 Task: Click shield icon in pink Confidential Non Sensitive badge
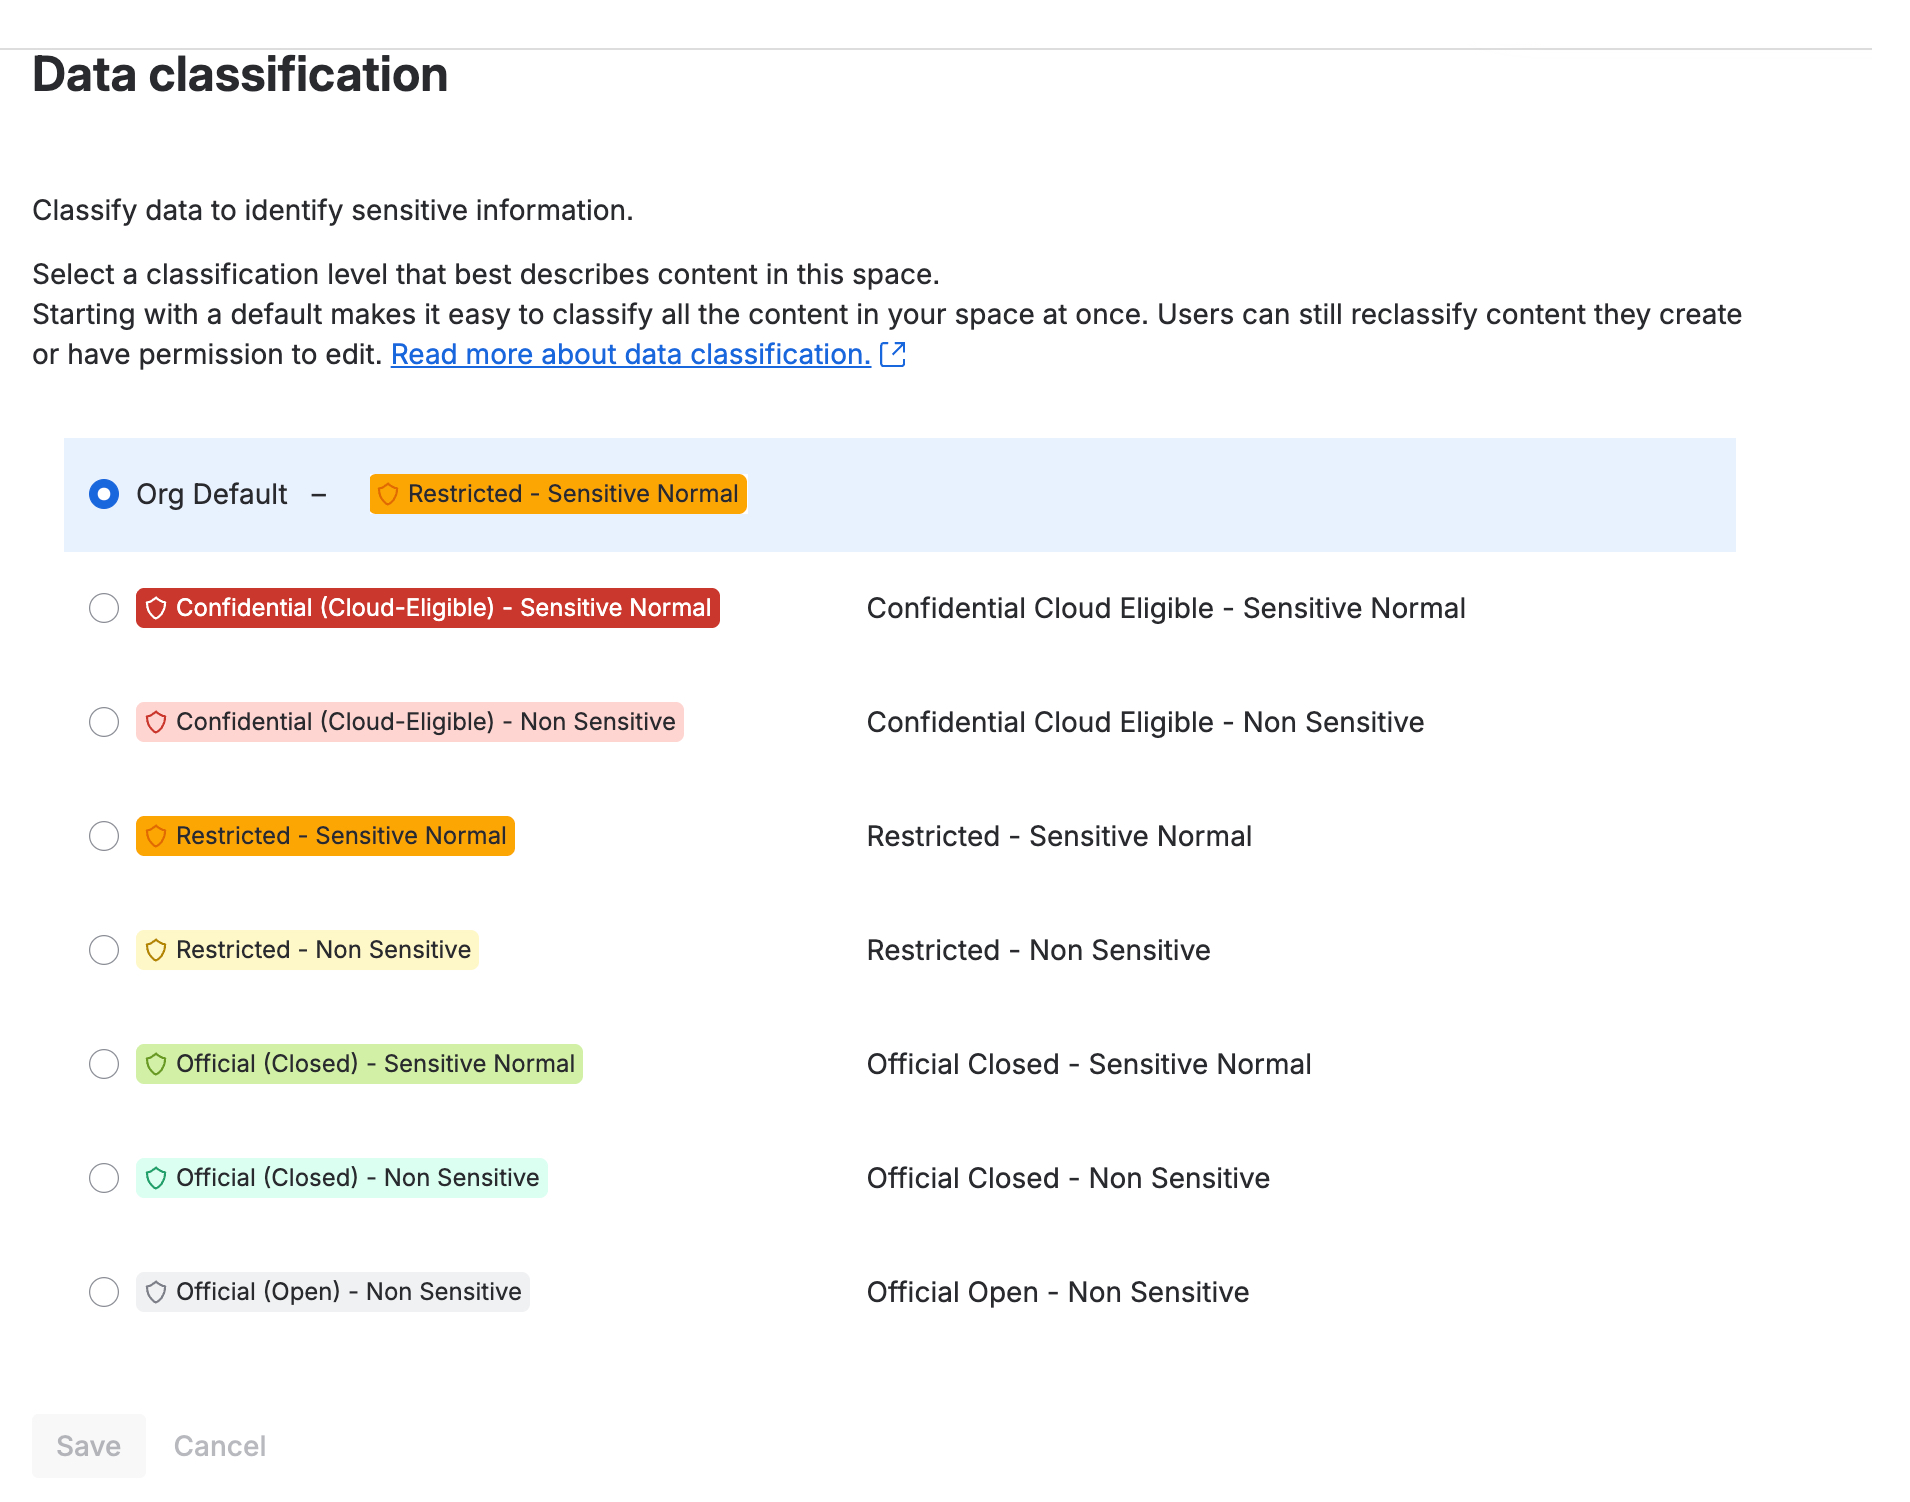click(x=156, y=722)
